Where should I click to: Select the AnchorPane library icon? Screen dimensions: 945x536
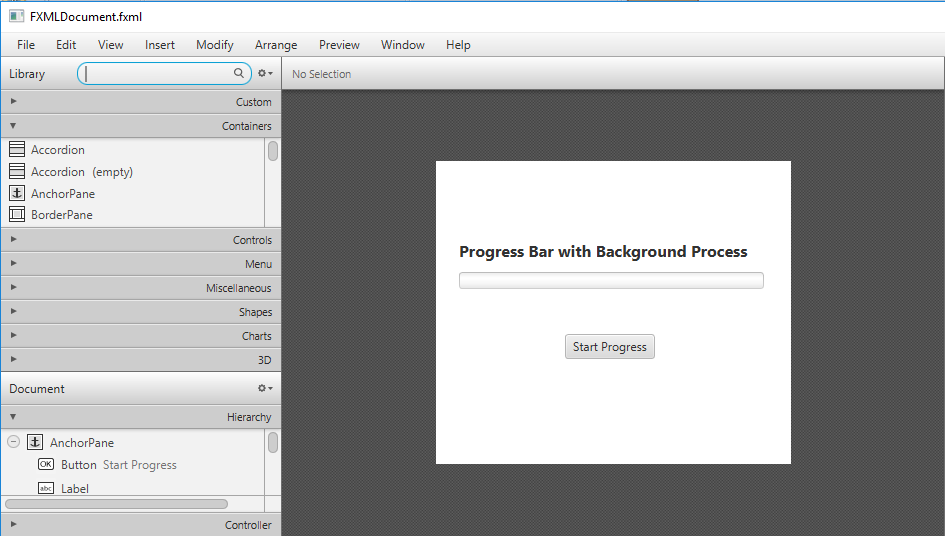point(17,193)
